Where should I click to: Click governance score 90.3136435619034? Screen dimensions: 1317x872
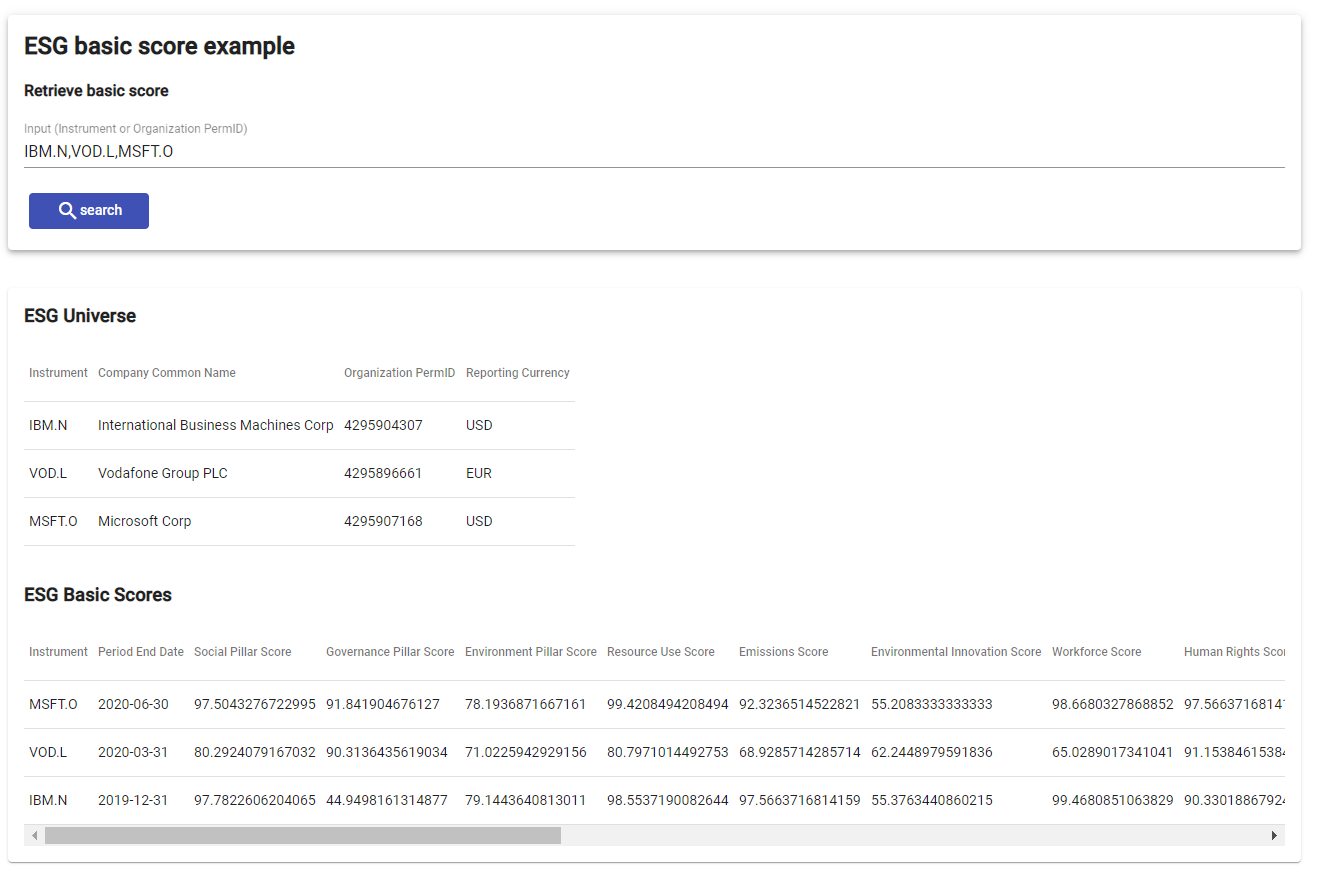pos(387,752)
